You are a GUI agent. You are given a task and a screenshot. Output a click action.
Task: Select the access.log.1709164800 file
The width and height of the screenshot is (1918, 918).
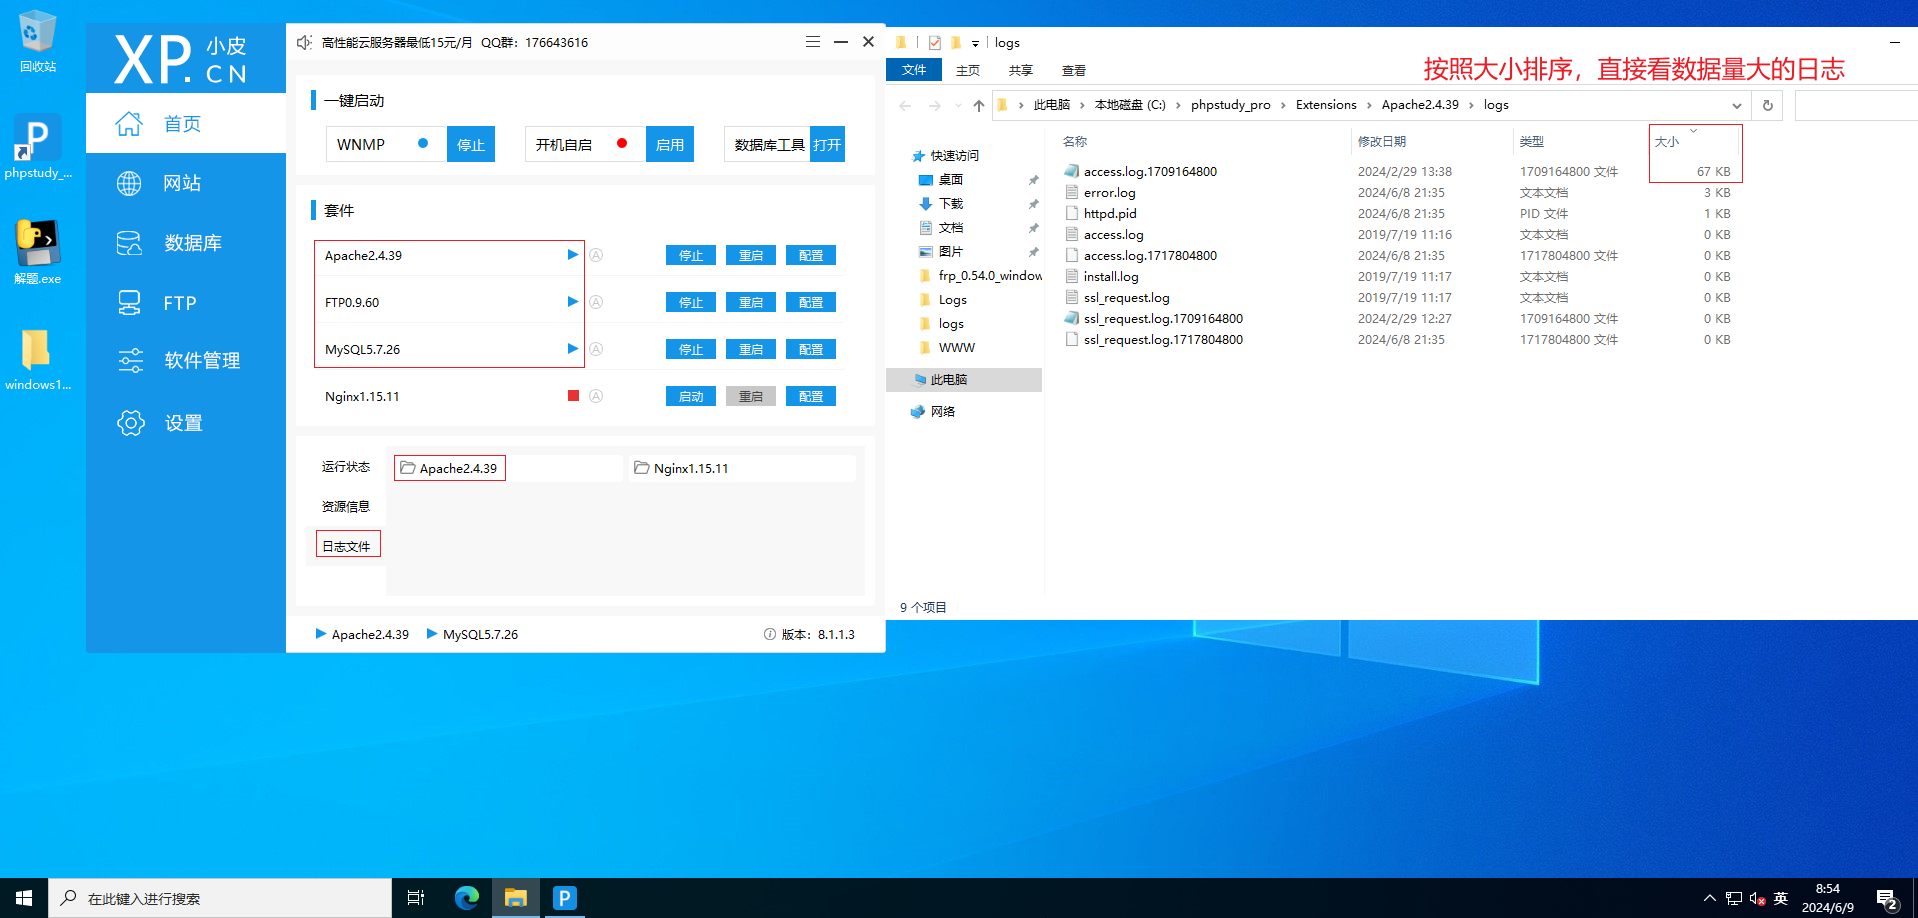click(1150, 171)
